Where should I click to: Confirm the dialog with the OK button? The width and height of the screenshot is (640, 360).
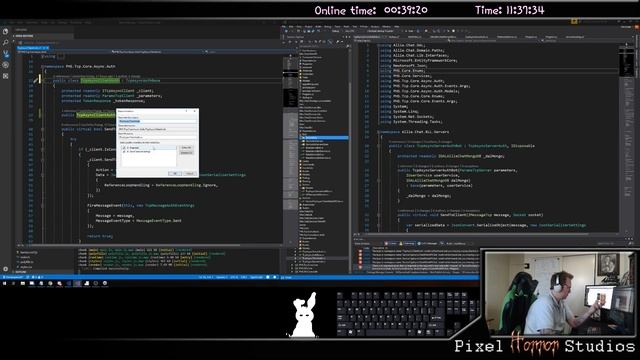point(175,173)
